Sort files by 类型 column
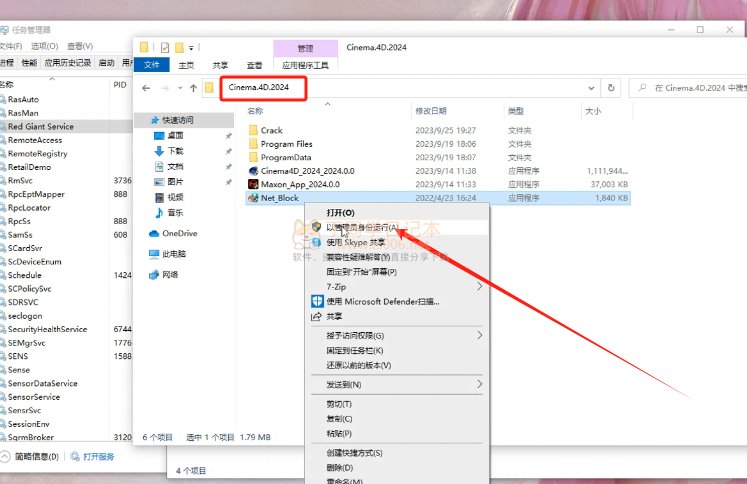The image size is (747, 484). (515, 111)
